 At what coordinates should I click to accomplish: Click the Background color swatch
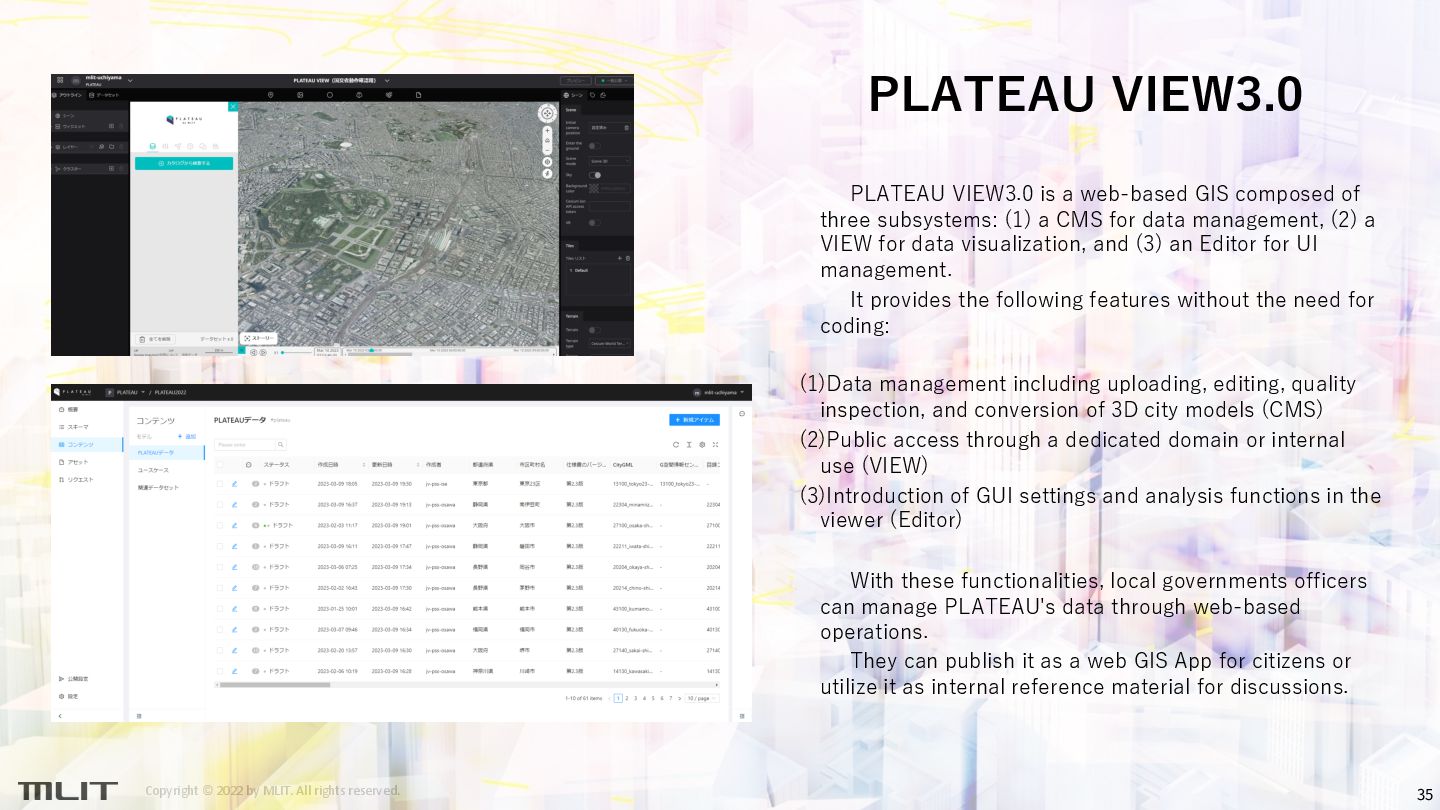[x=594, y=188]
